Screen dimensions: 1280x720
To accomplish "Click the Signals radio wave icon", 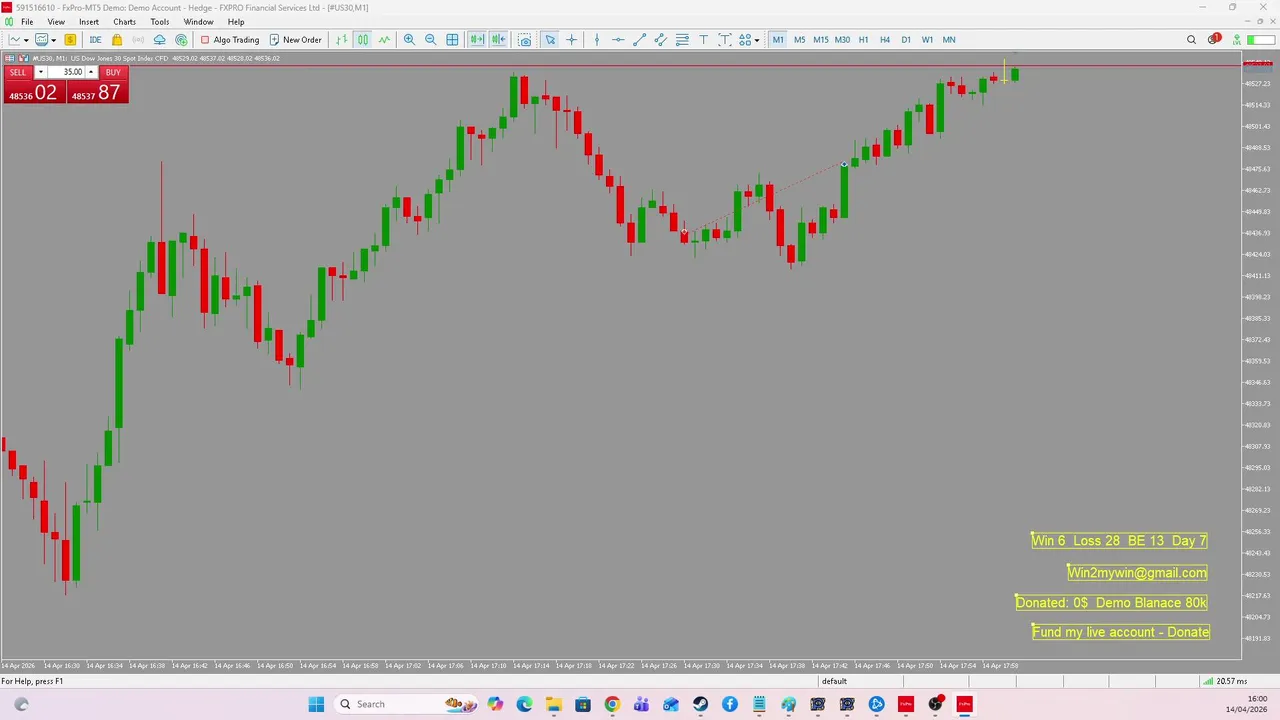I will coord(138,40).
